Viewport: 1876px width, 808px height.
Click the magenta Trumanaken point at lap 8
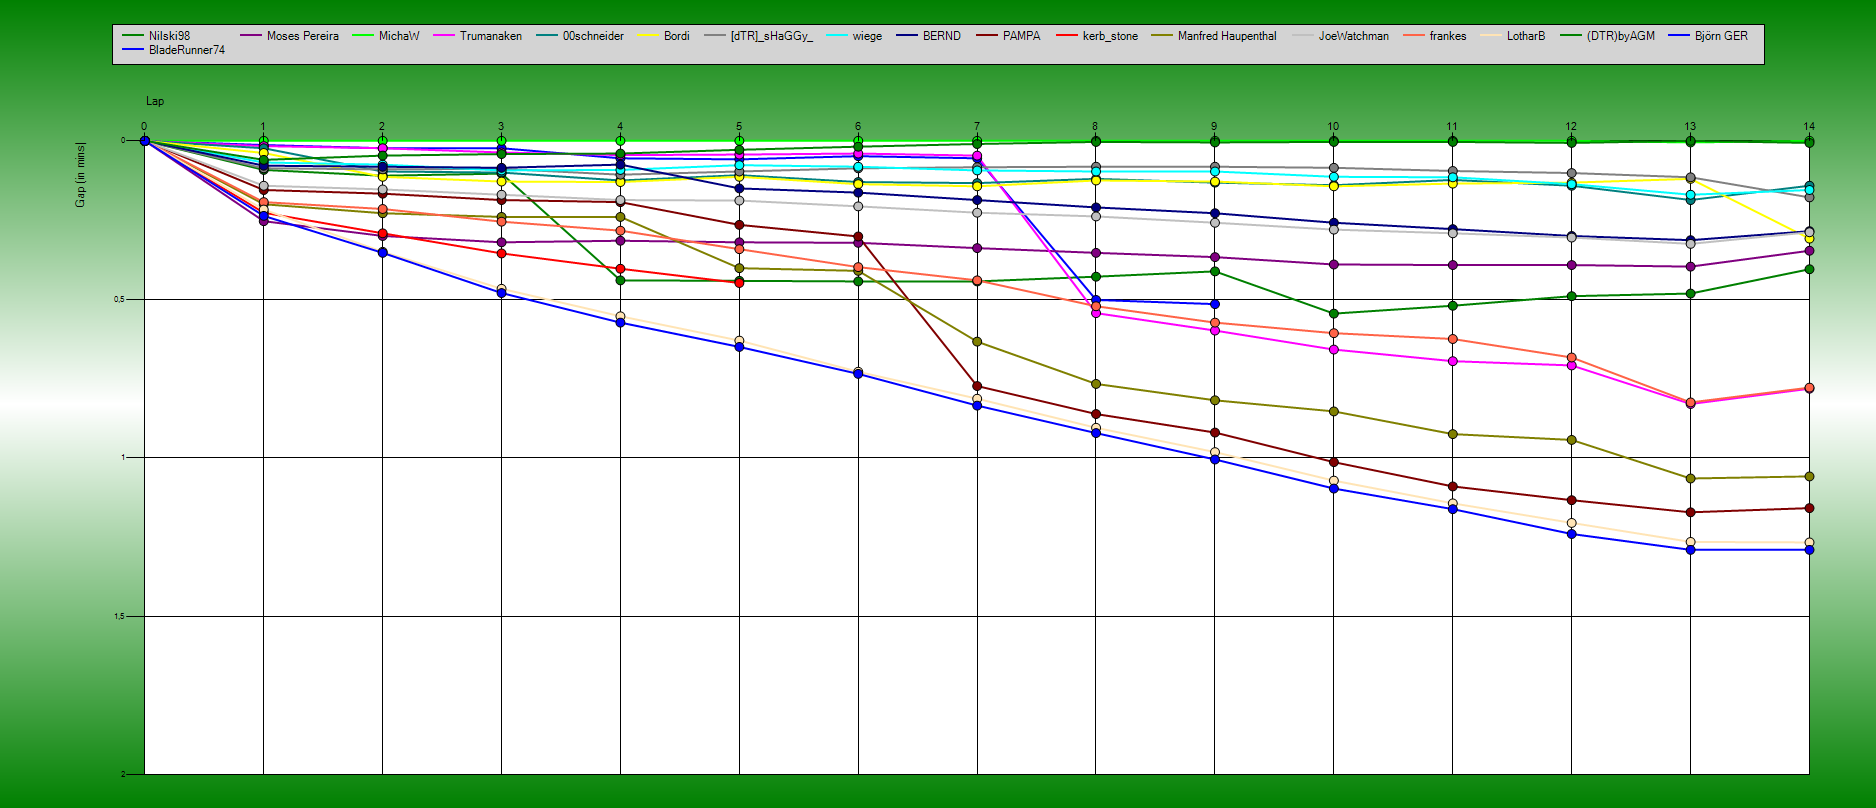[x=1096, y=313]
